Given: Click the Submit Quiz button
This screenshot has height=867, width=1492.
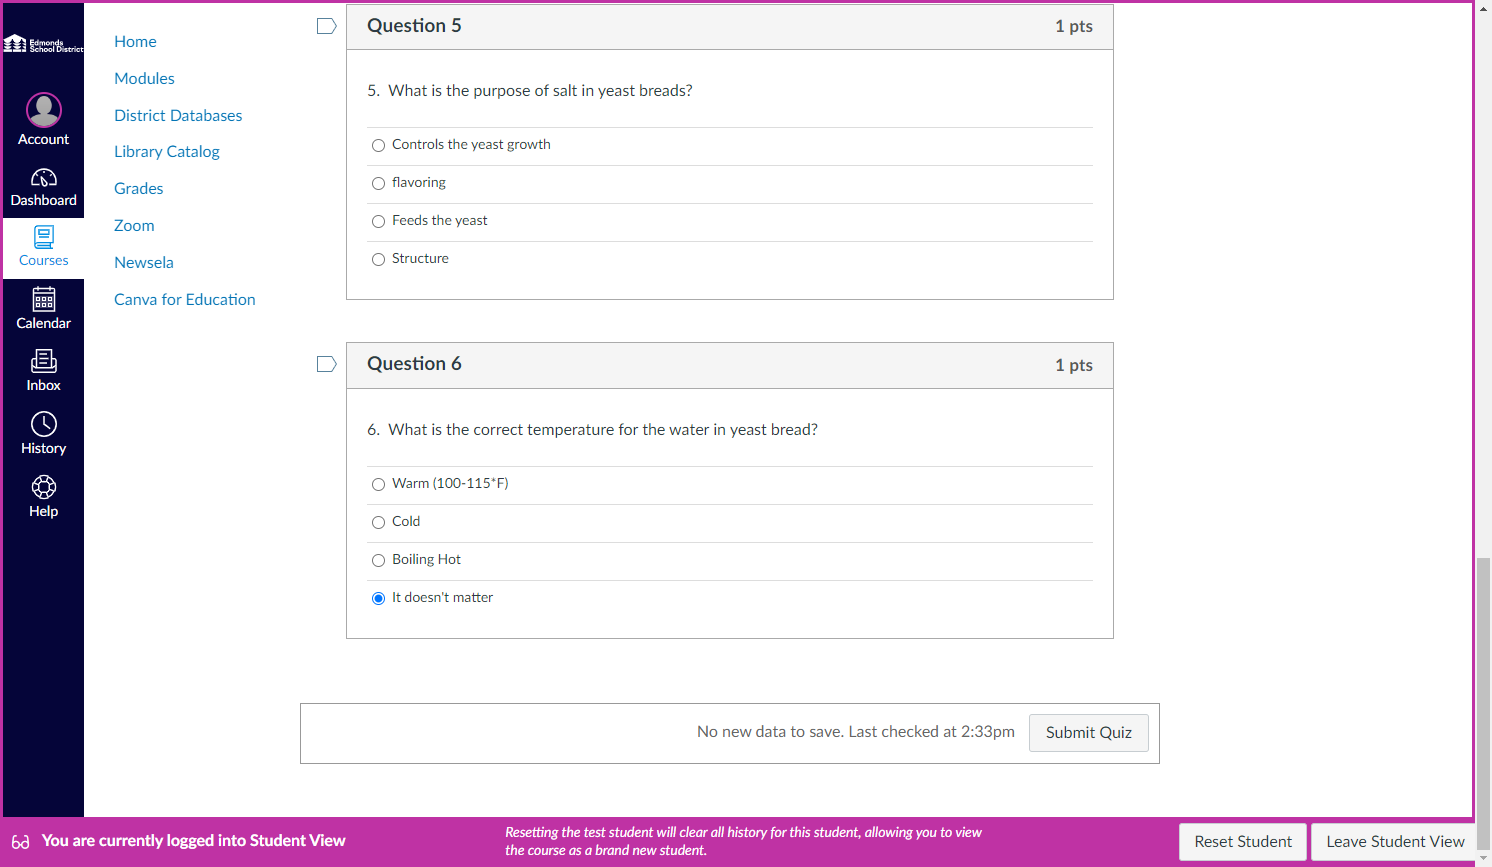Looking at the screenshot, I should click(1089, 733).
